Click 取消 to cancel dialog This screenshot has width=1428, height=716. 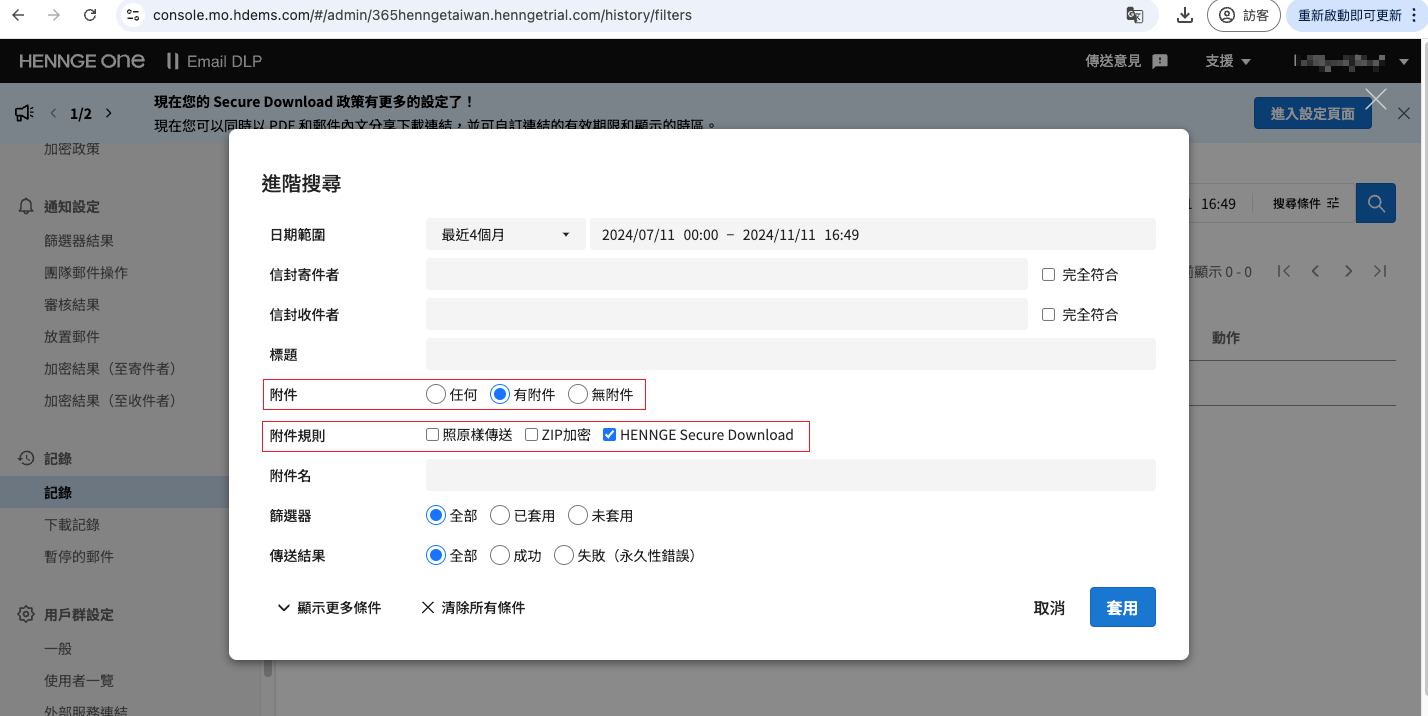(x=1049, y=607)
